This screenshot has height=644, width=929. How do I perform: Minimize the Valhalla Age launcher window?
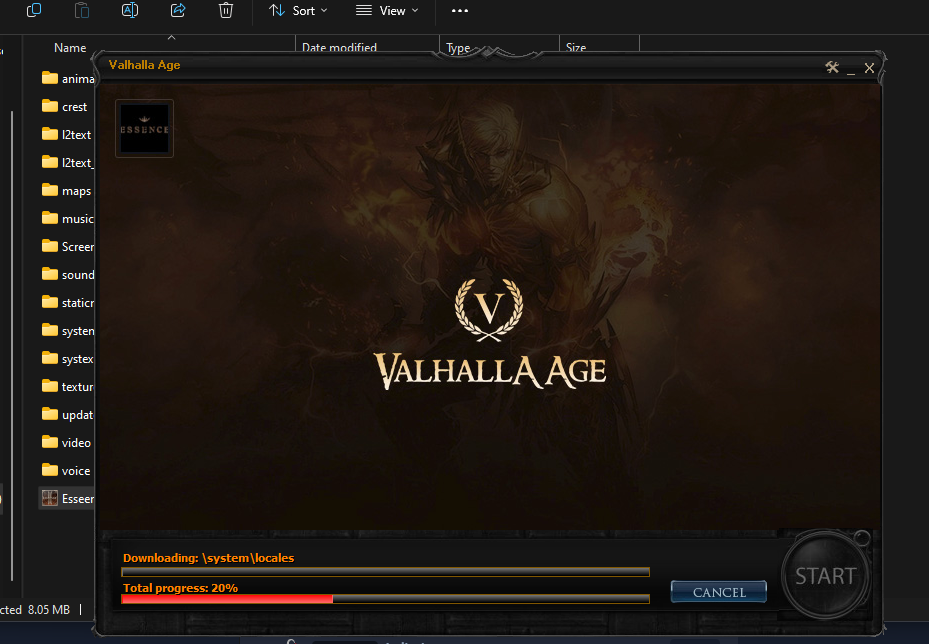pos(851,68)
